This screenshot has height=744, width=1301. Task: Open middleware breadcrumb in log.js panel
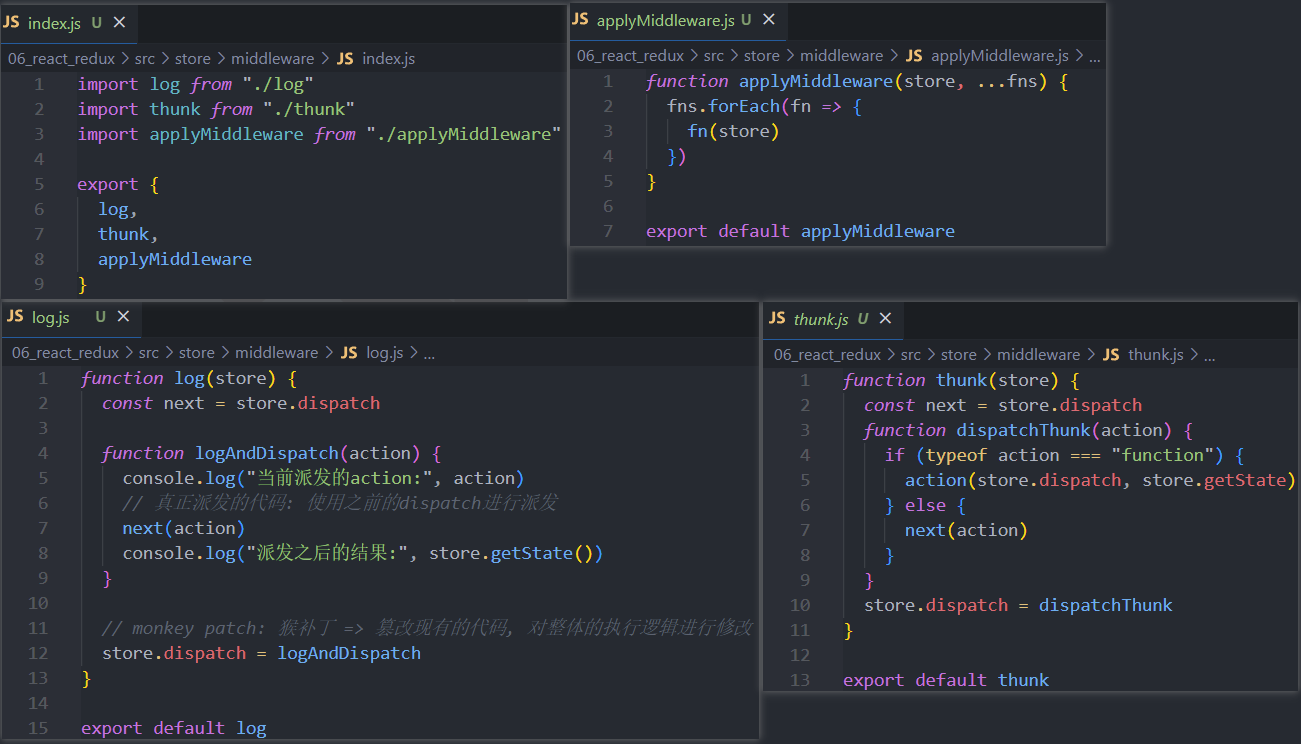click(276, 353)
